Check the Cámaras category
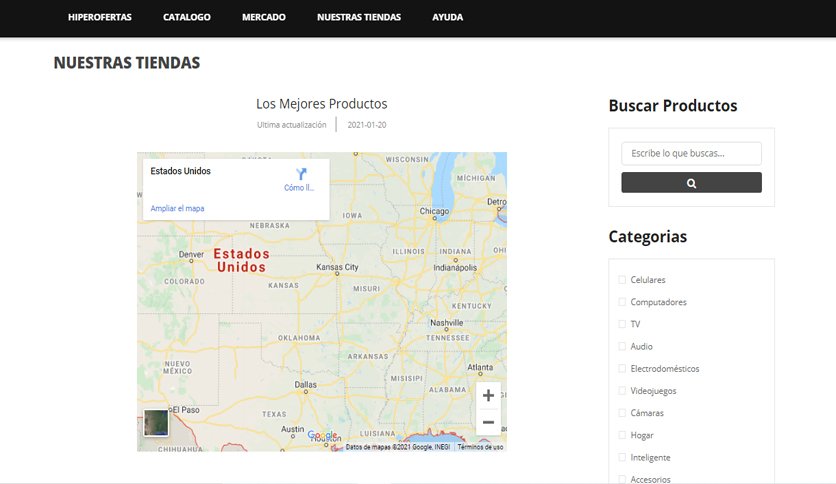Viewport: 836px width, 484px height. coord(622,413)
